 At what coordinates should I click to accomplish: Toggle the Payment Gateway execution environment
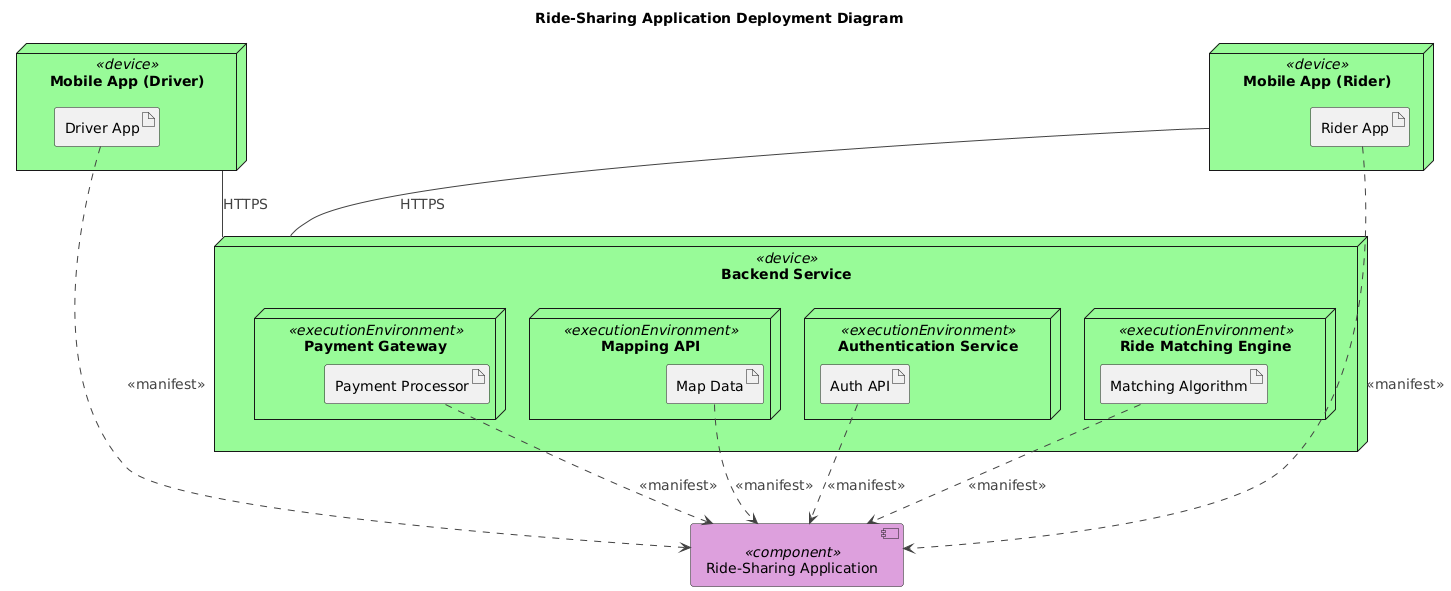pos(375,346)
